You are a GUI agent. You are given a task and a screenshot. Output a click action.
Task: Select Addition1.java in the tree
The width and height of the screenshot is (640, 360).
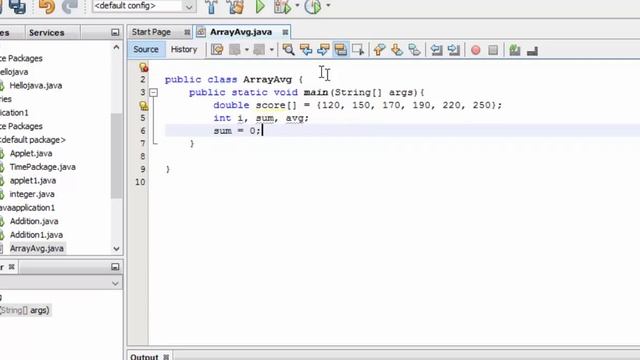tap(36, 235)
